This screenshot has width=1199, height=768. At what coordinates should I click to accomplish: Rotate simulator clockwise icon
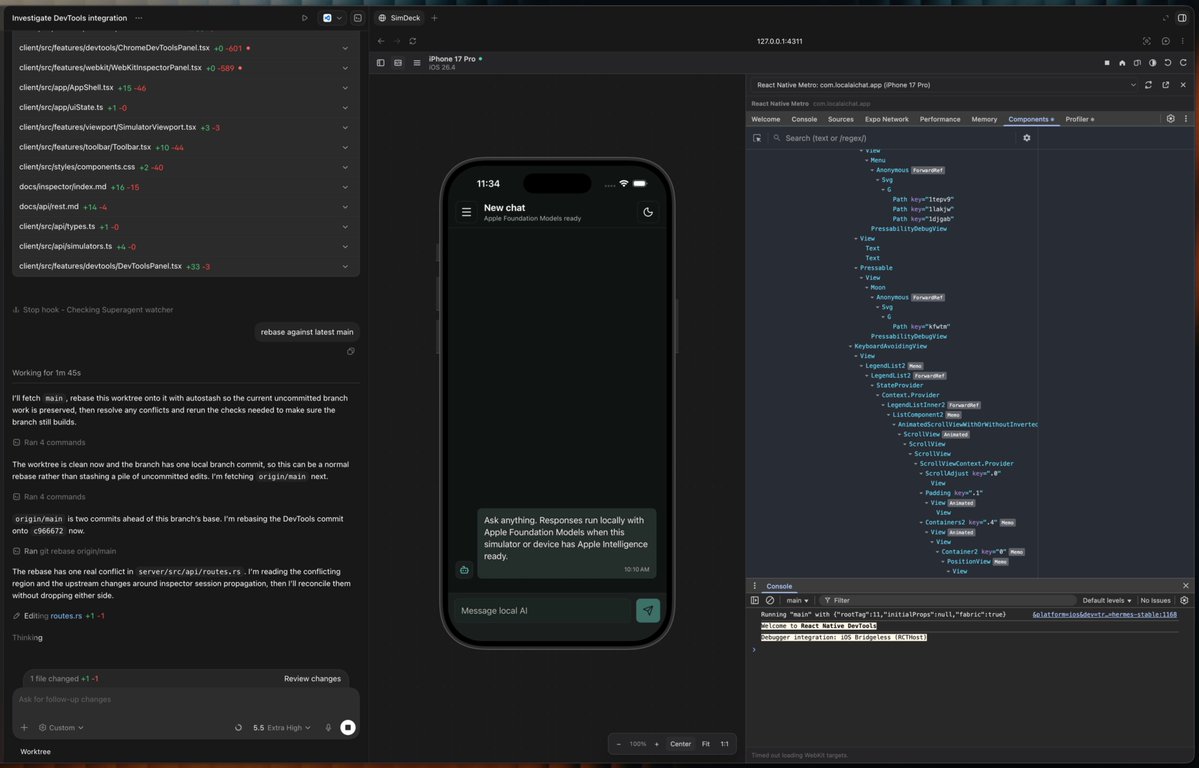pos(1183,63)
